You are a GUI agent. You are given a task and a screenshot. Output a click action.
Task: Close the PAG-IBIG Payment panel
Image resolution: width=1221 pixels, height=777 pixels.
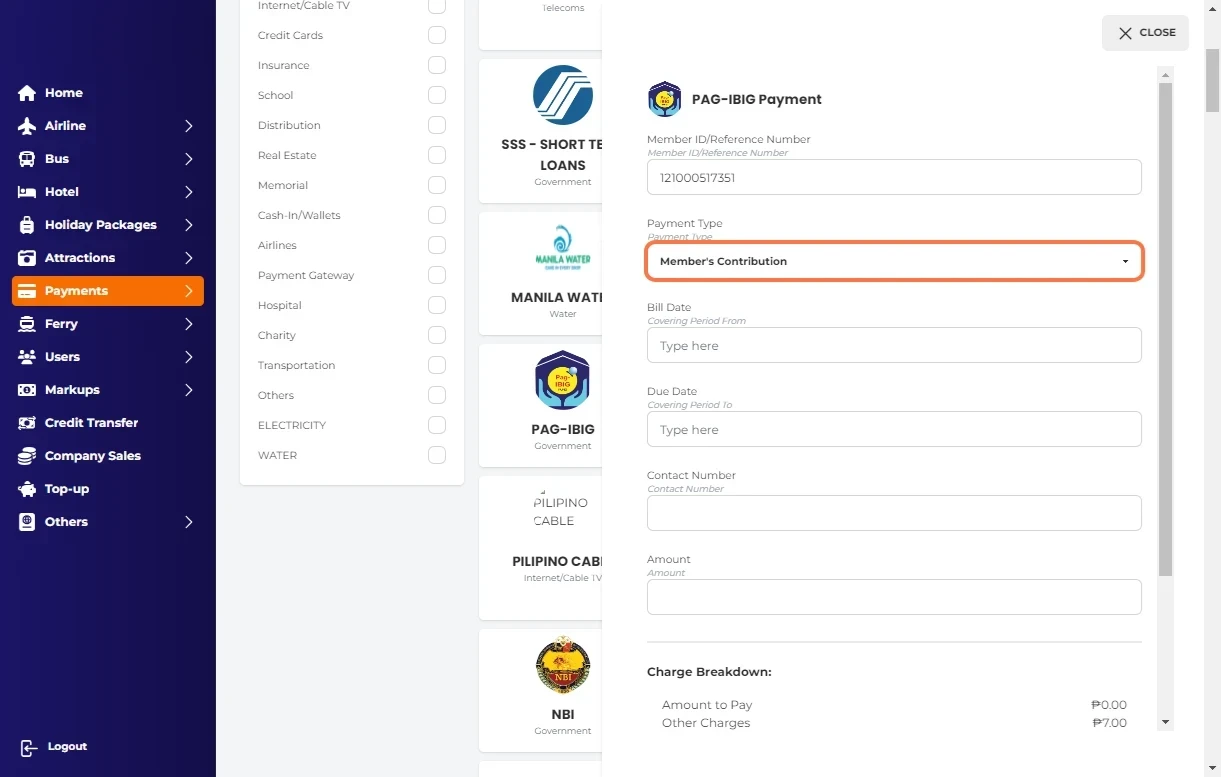[x=1145, y=33]
